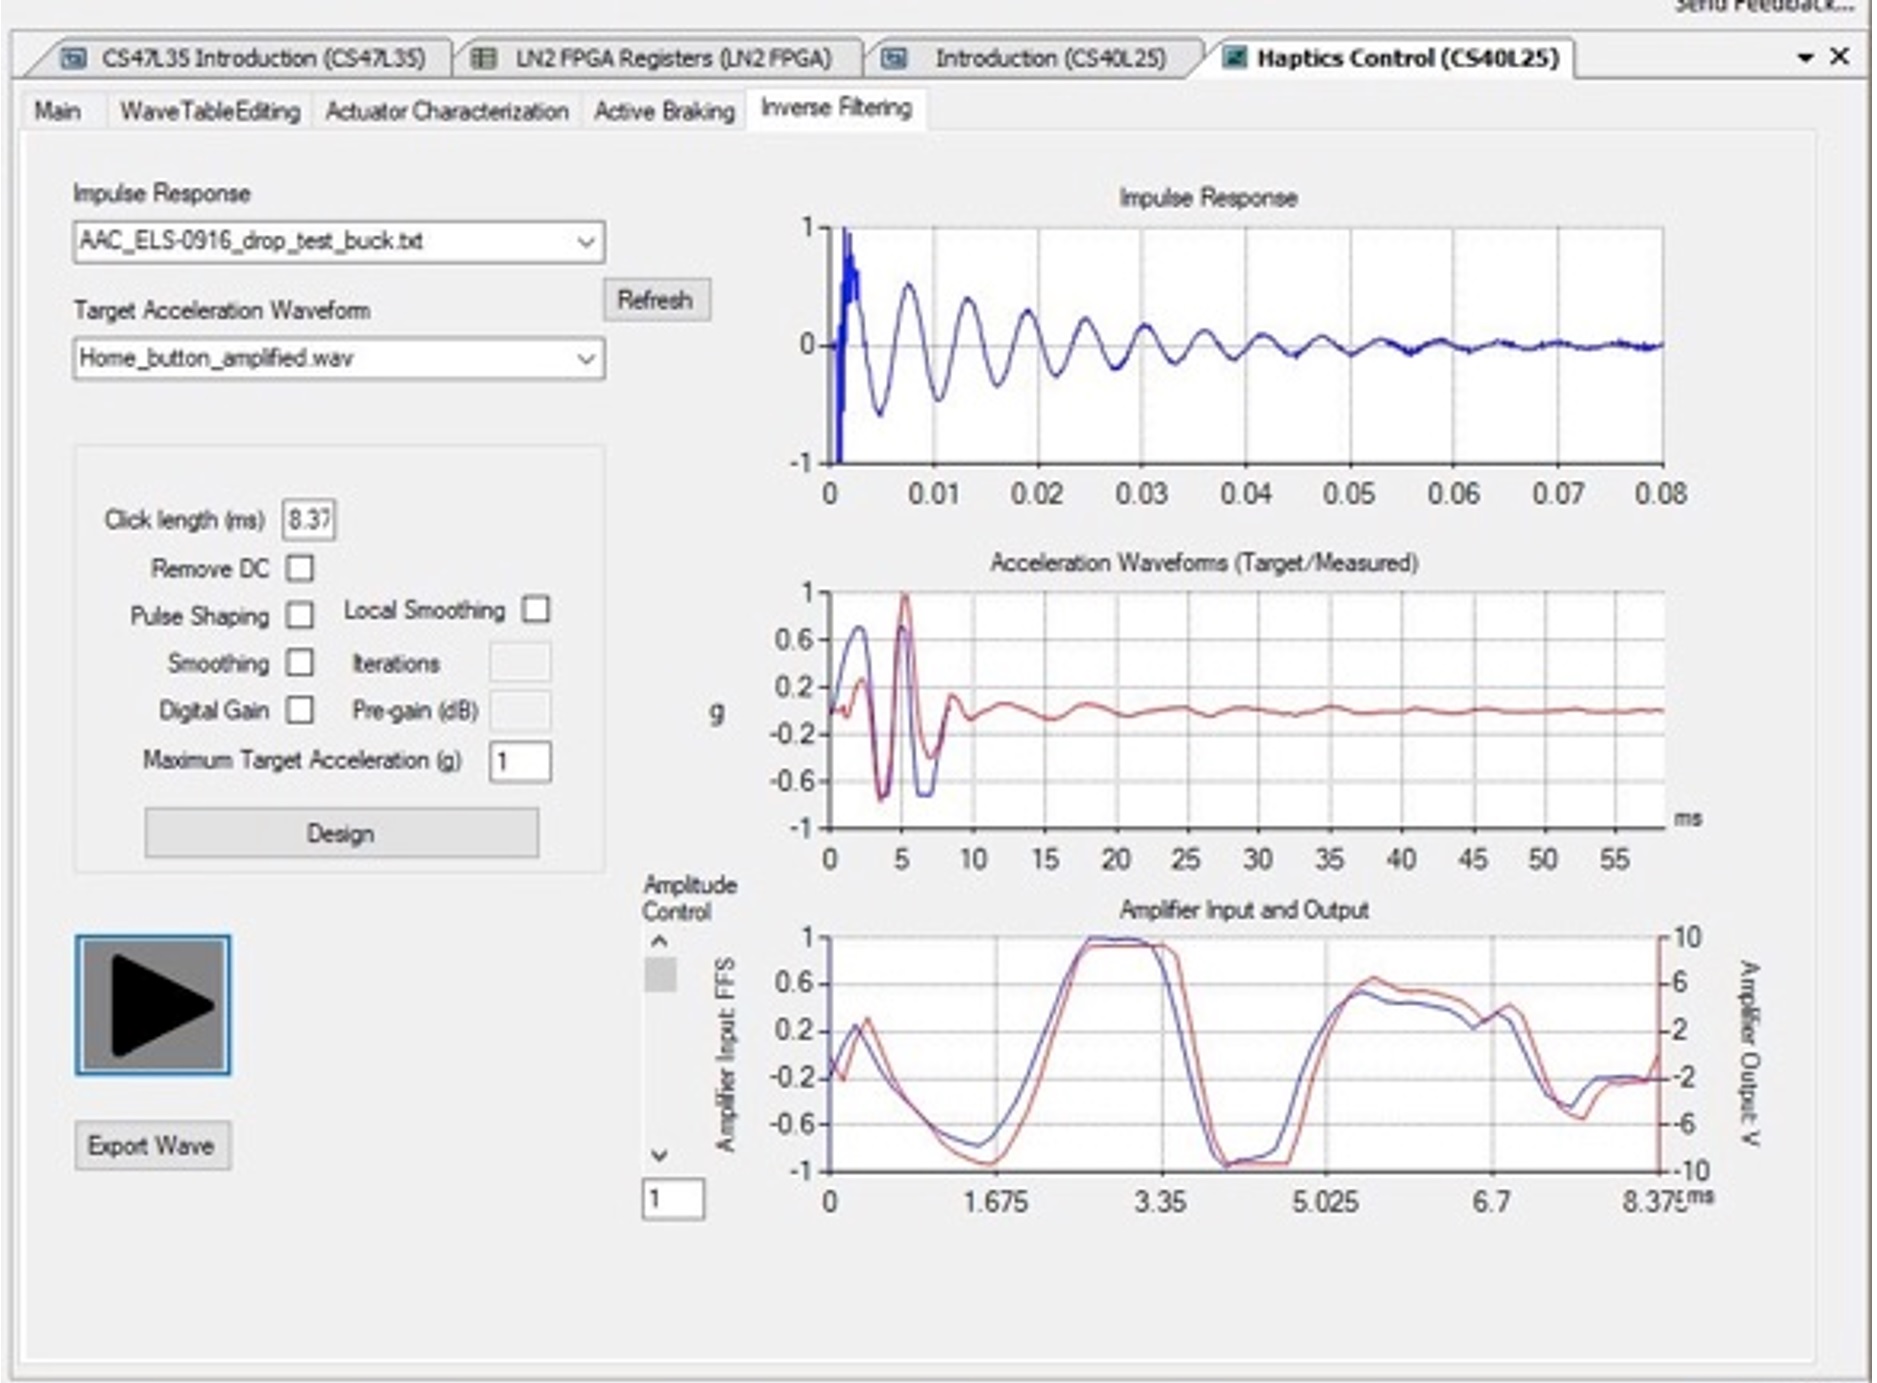1877x1383 pixels.
Task: Toggle Local Smoothing on
Action: (536, 609)
